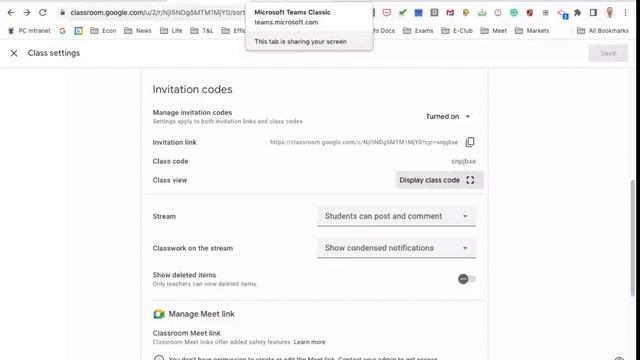Click the "Invitation codes" heading

pos(192,89)
